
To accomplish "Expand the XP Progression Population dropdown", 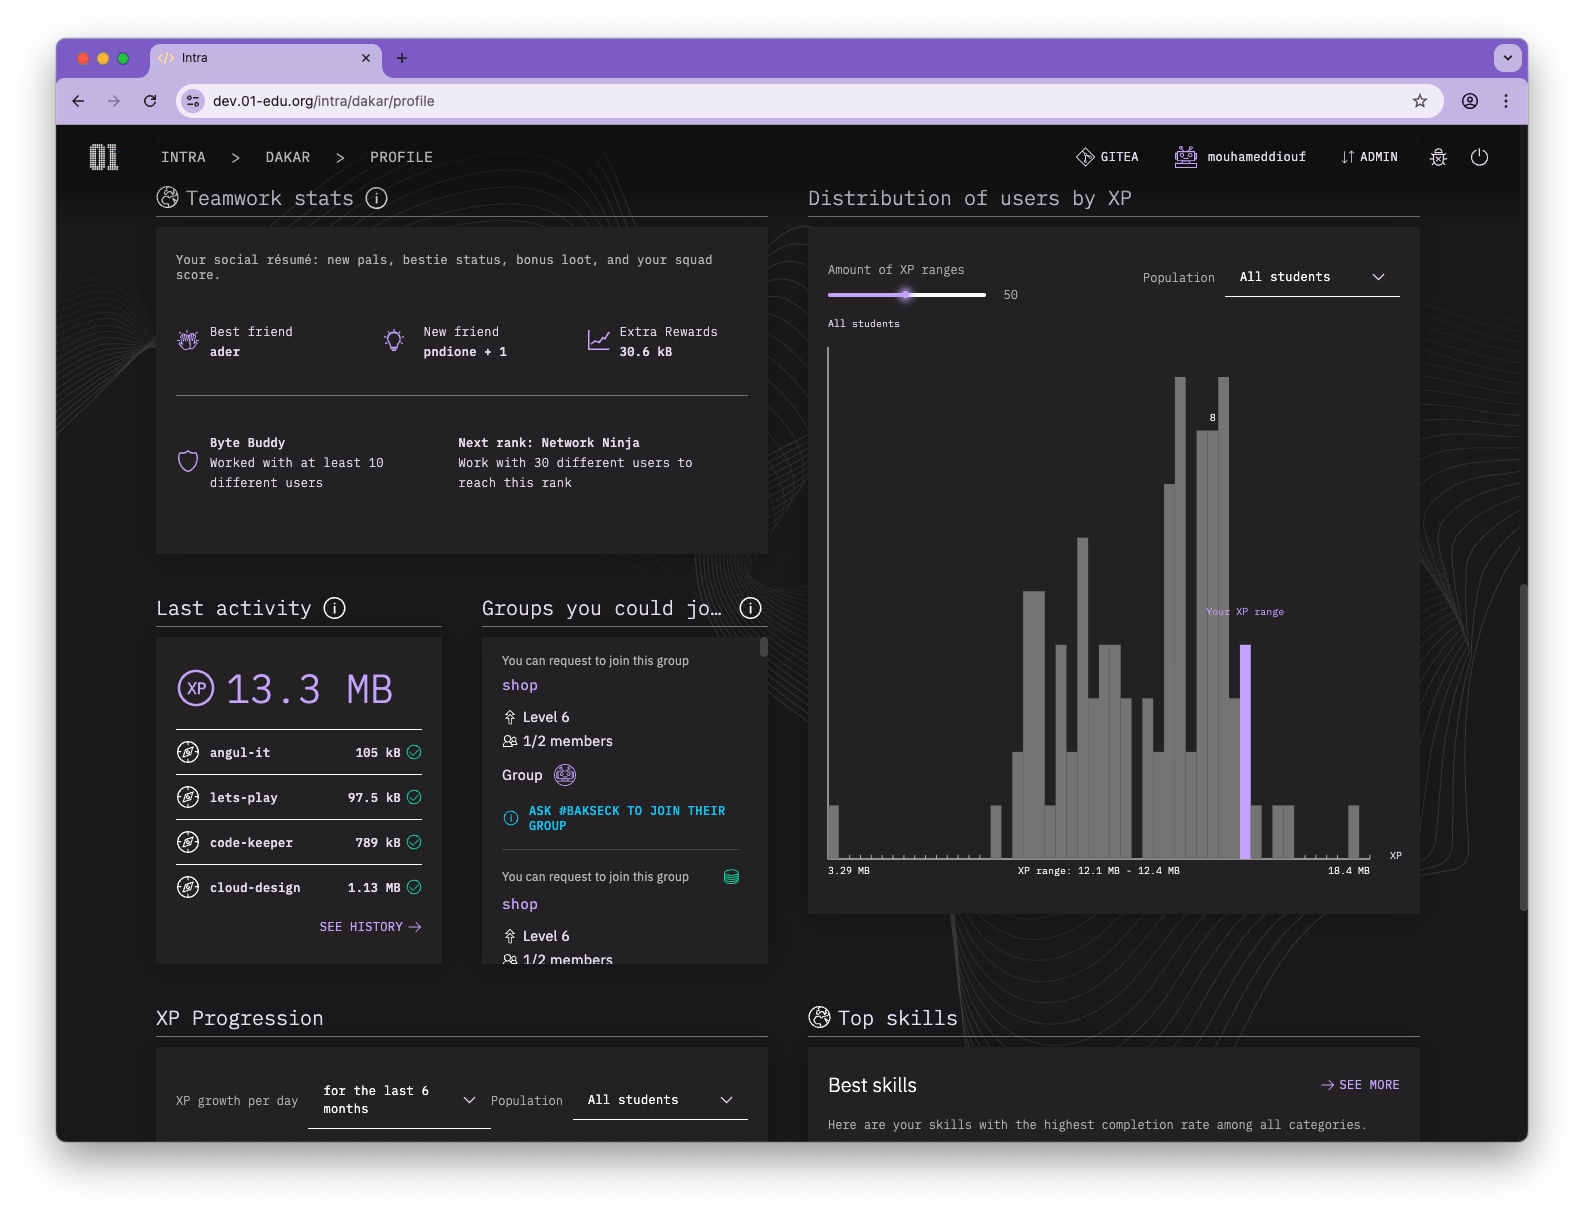I will [659, 1100].
